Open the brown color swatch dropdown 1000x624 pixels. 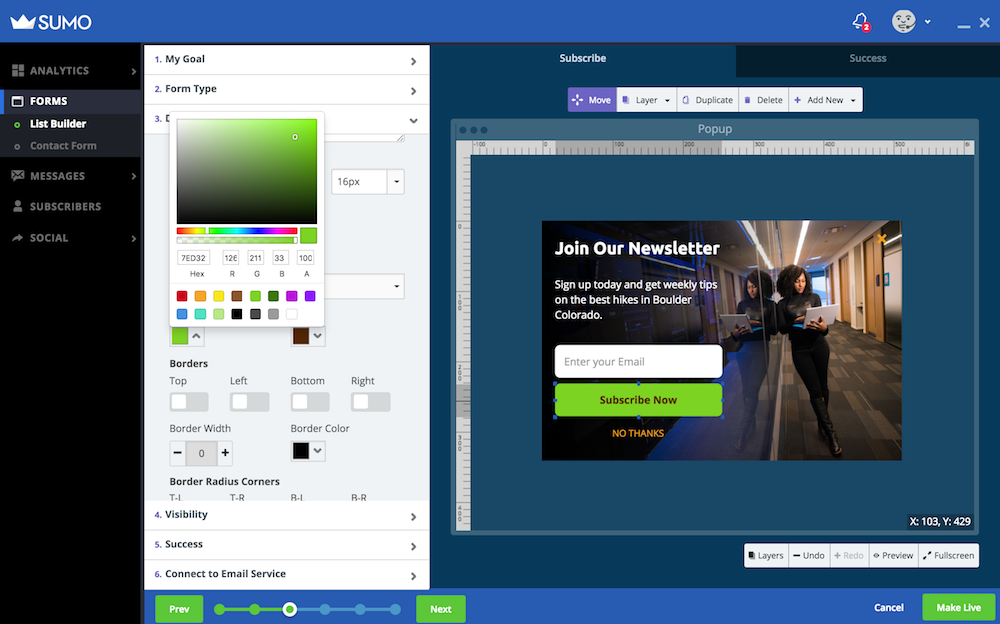(x=308, y=336)
